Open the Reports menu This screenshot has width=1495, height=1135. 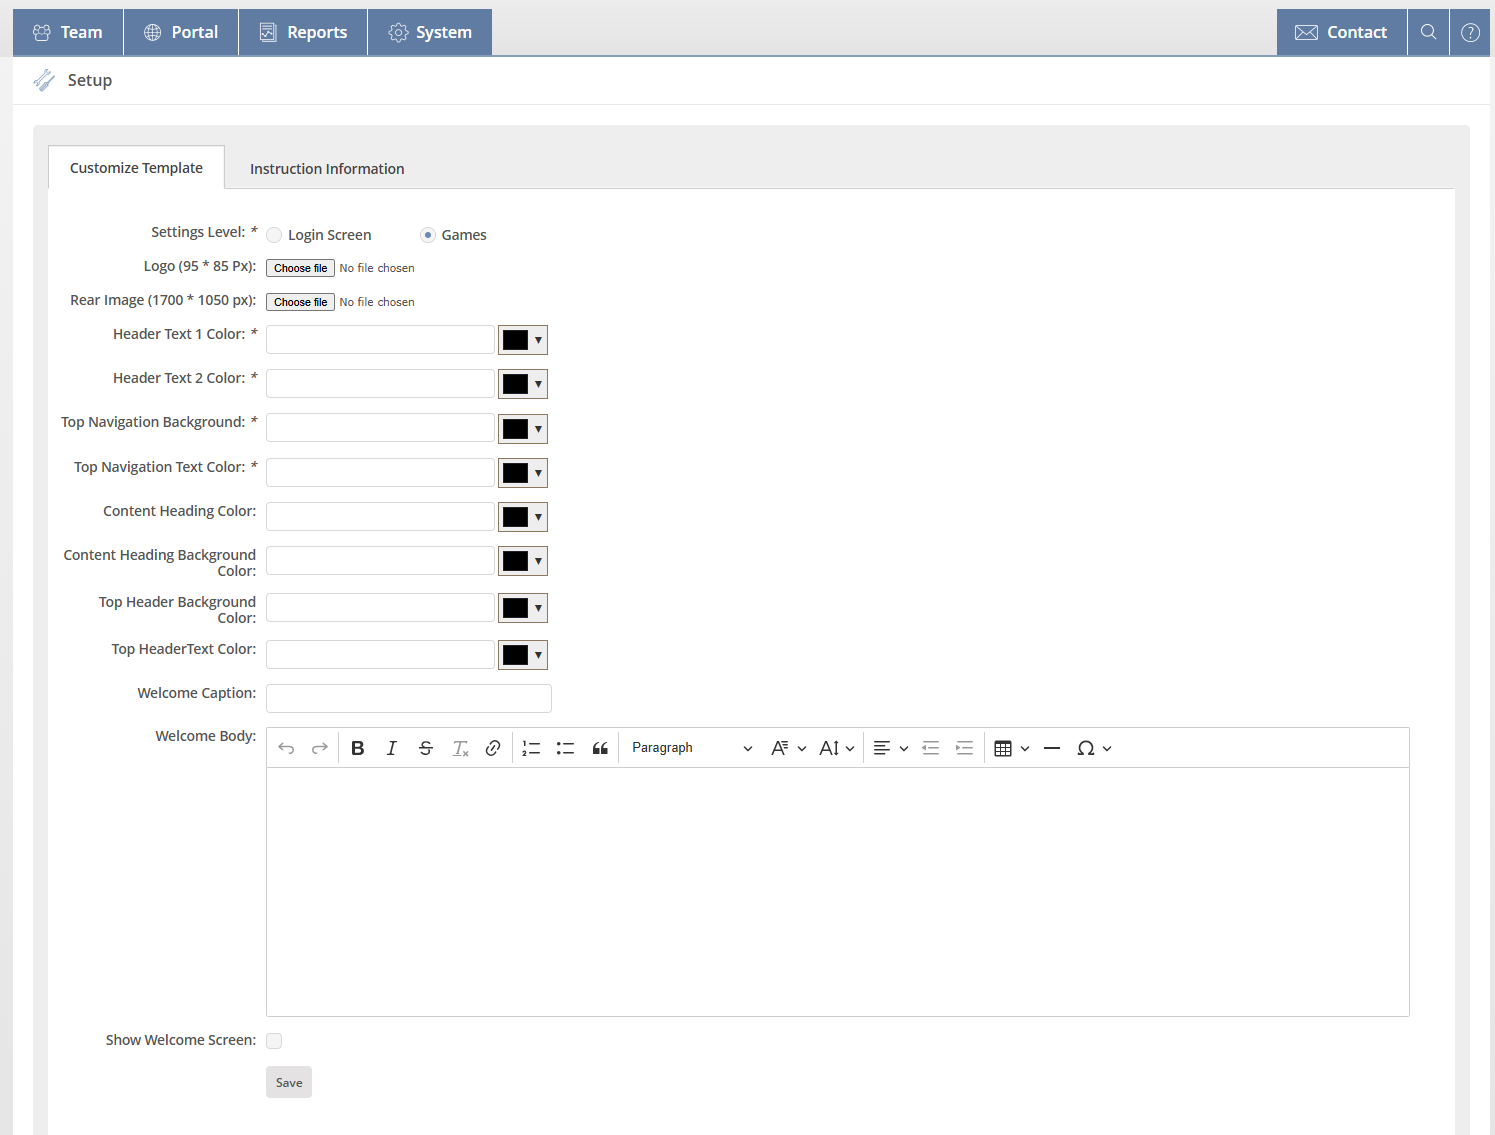pos(303,32)
